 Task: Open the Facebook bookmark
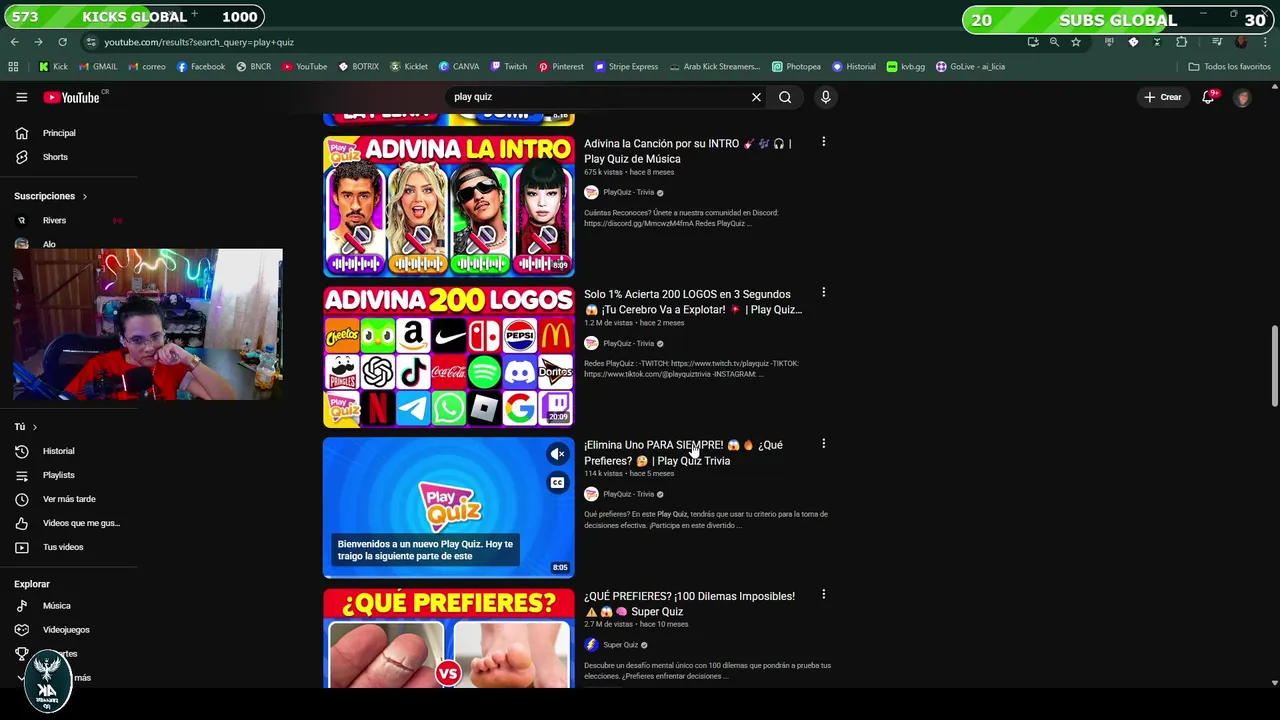coord(201,67)
